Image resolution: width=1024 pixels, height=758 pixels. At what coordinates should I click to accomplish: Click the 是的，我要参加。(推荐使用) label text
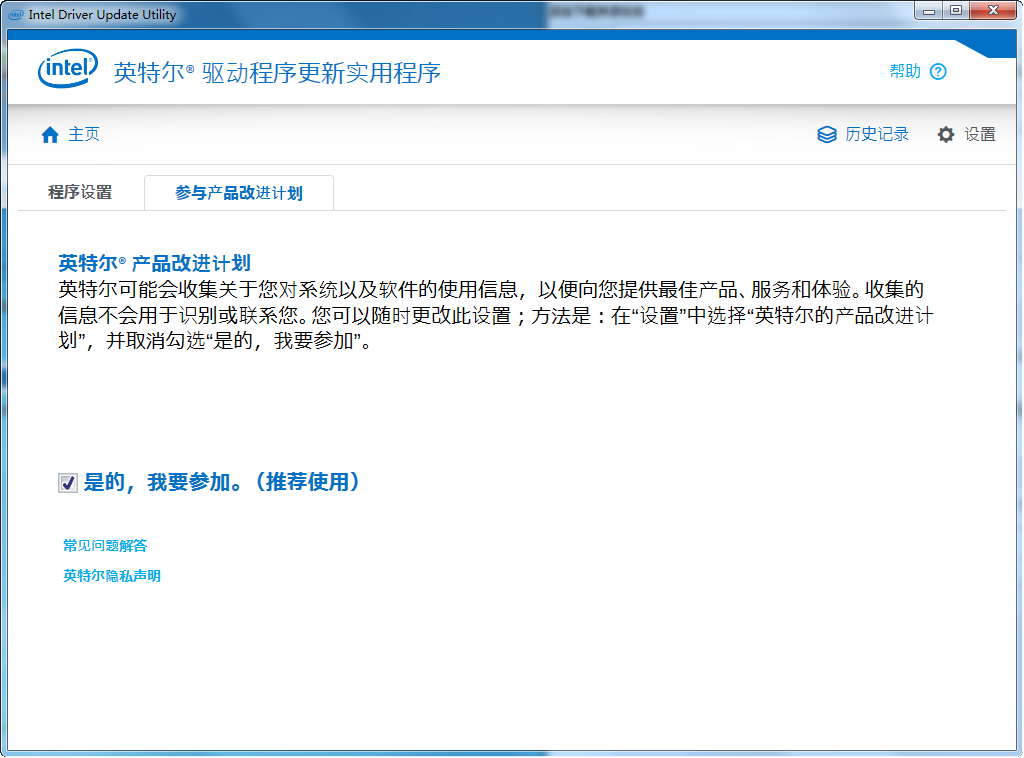click(x=221, y=482)
